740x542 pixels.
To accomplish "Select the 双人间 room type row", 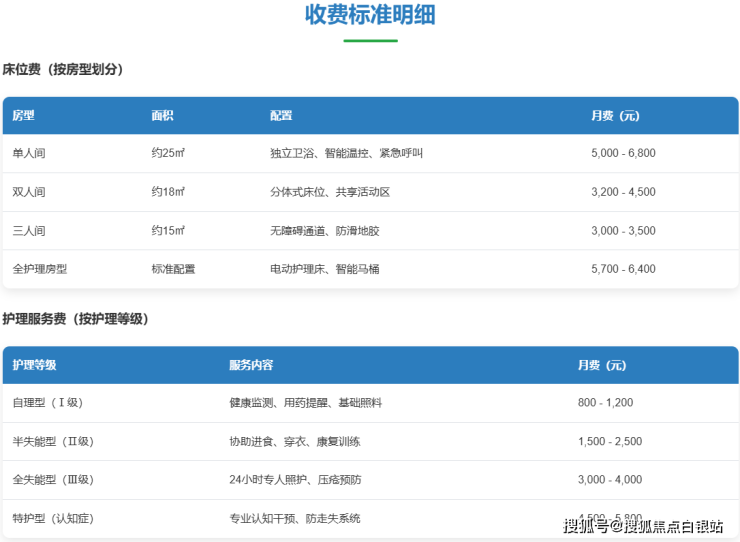I will [x=29, y=192].
